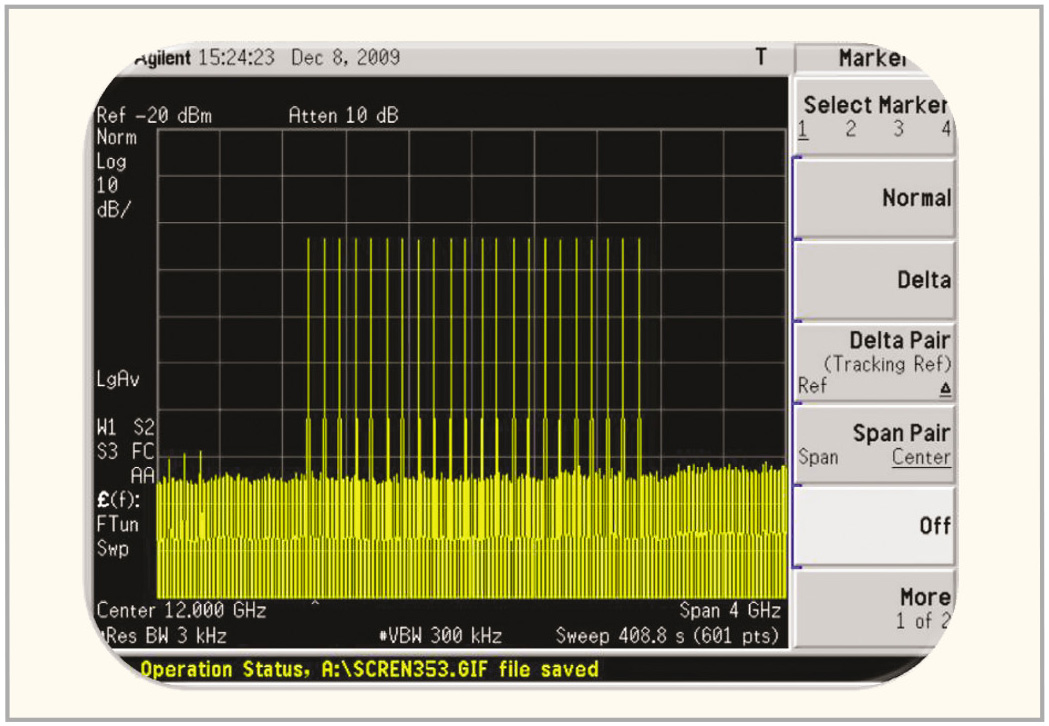Screen dimensions: 1049x726
Task: Choose Span in the Span Pair softkey
Action: coord(818,458)
